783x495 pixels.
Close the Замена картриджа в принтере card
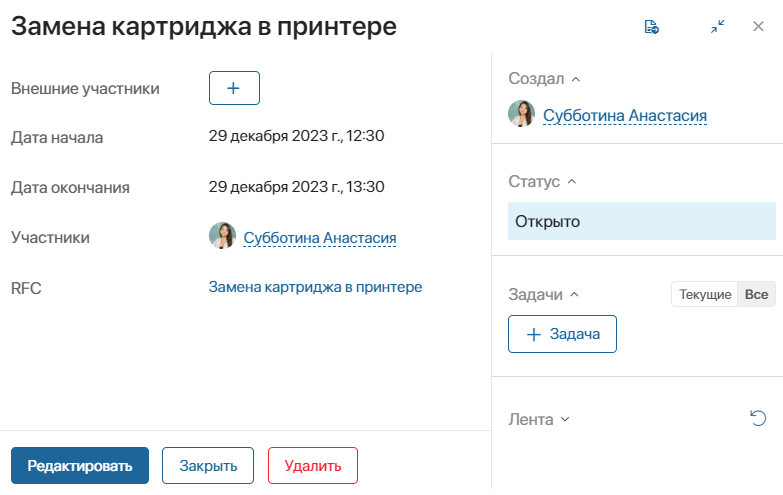pyautogui.click(x=758, y=26)
